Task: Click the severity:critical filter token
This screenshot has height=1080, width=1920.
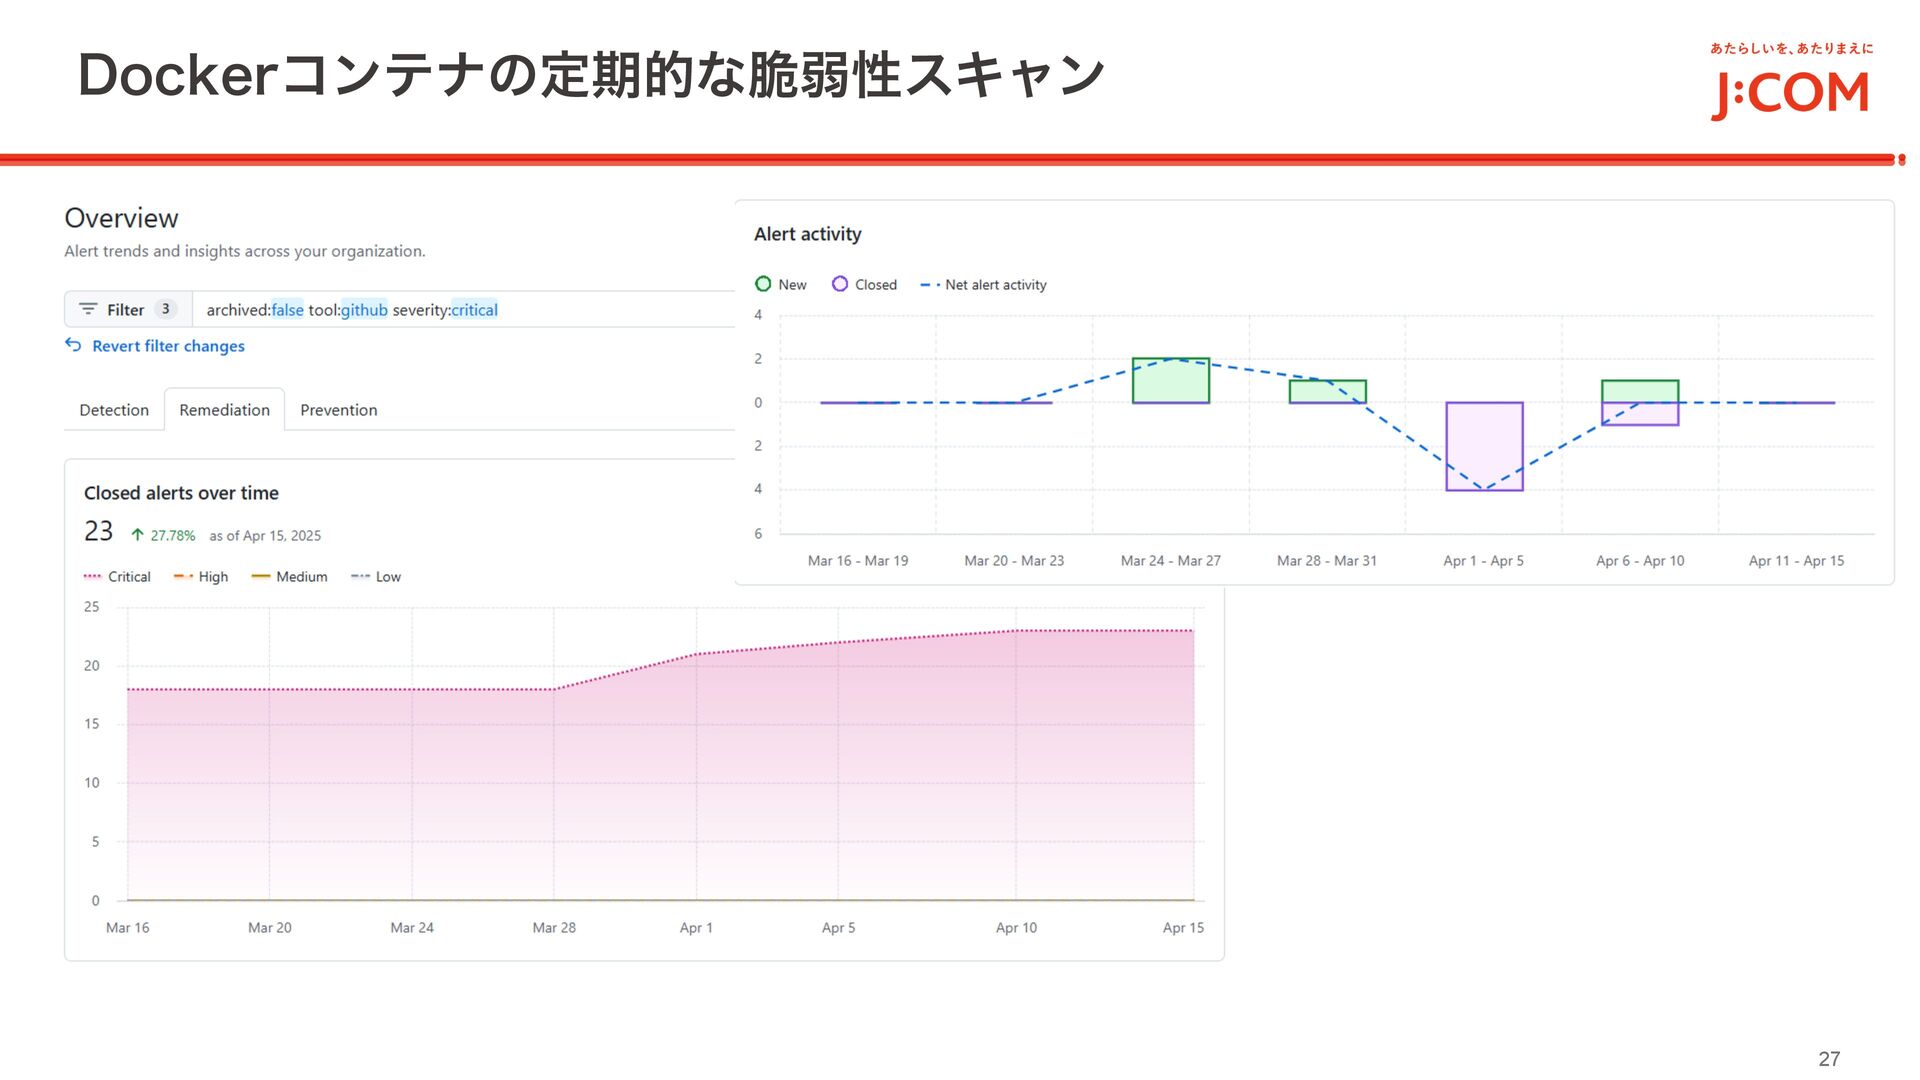Action: click(x=445, y=310)
